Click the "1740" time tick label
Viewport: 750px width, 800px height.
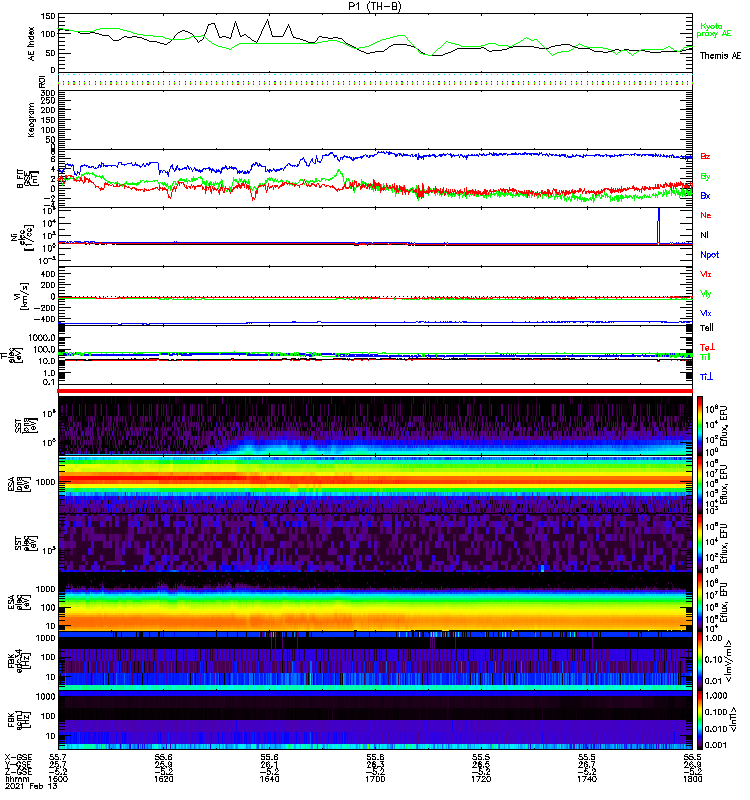[x=587, y=779]
